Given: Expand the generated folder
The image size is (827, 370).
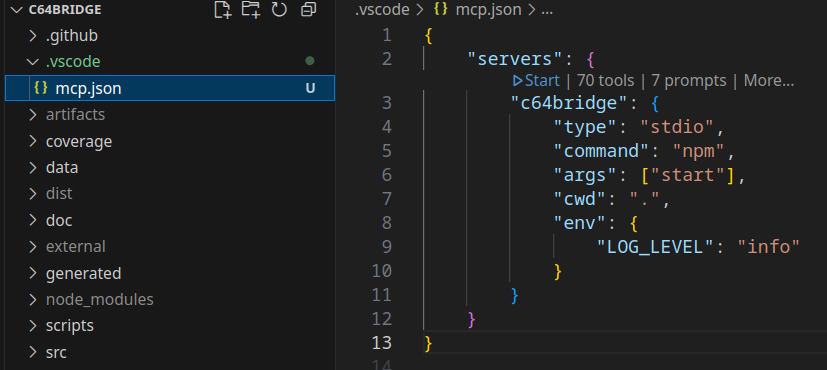Looking at the screenshot, I should coord(33,273).
